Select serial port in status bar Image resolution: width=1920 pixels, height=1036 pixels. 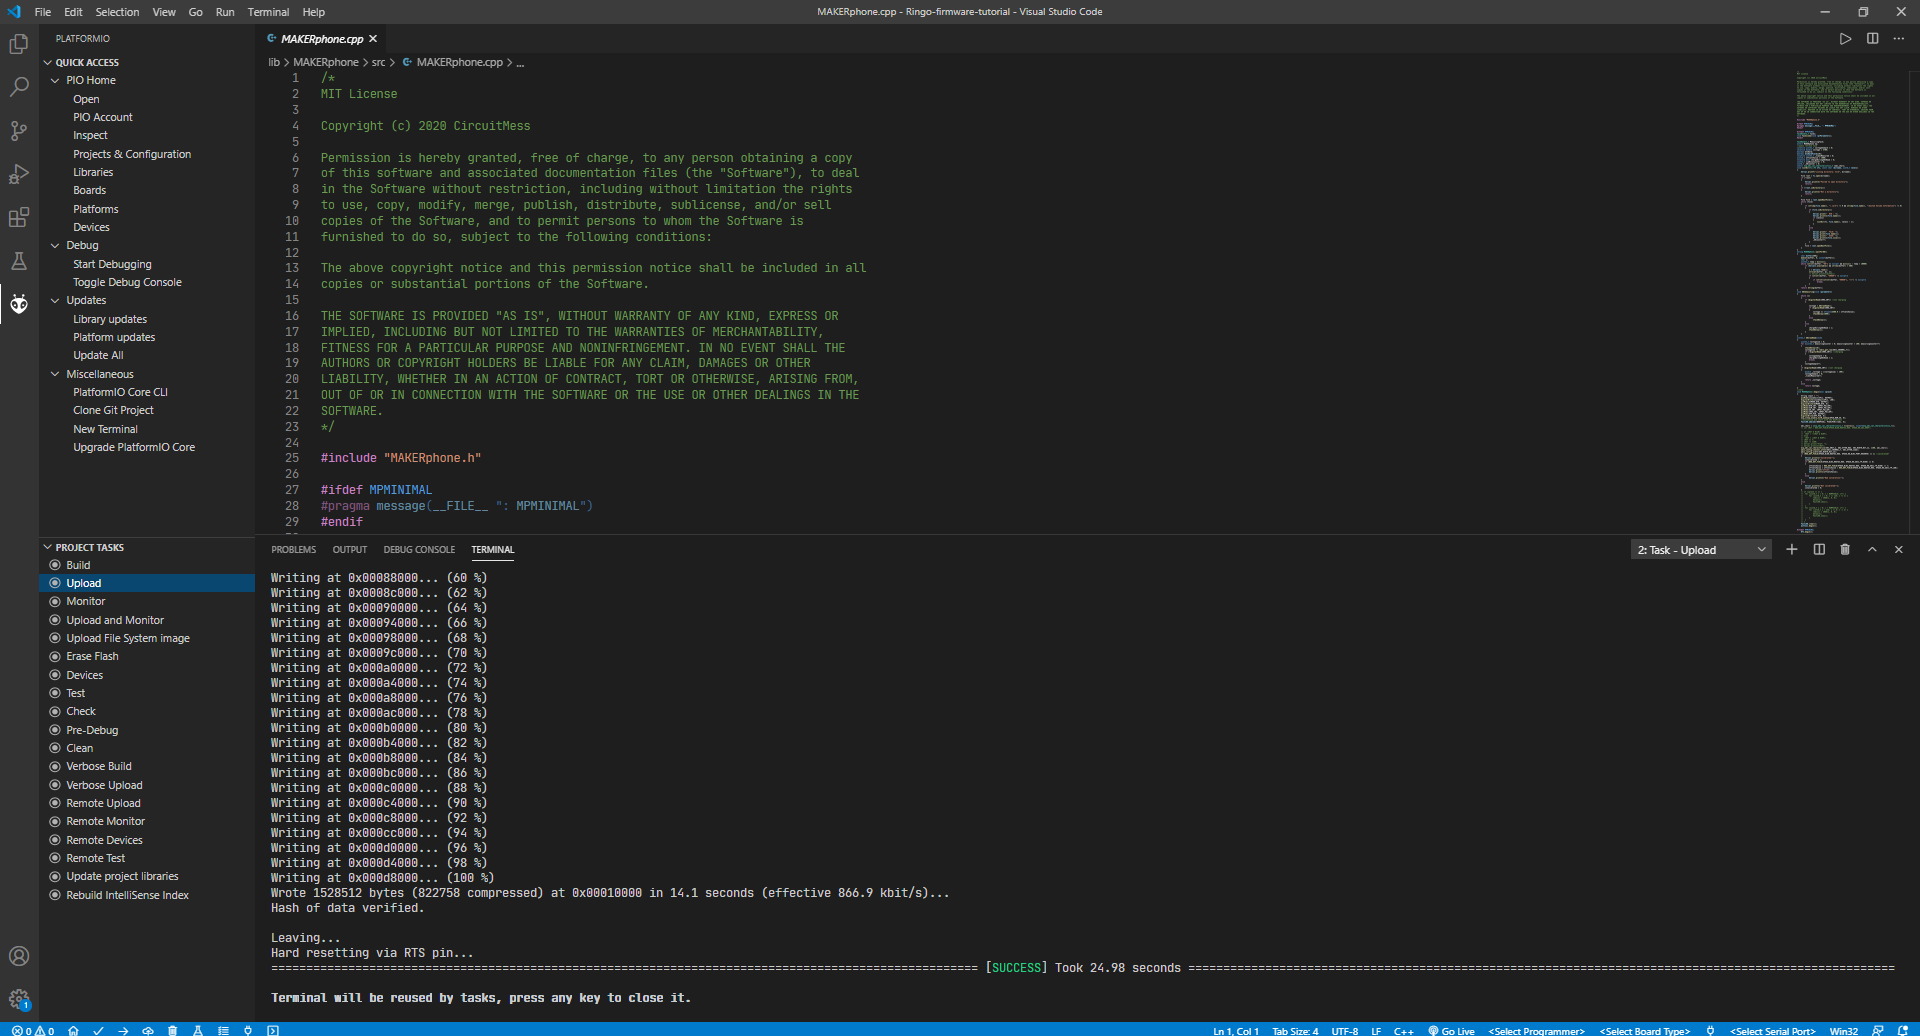(x=1773, y=1030)
